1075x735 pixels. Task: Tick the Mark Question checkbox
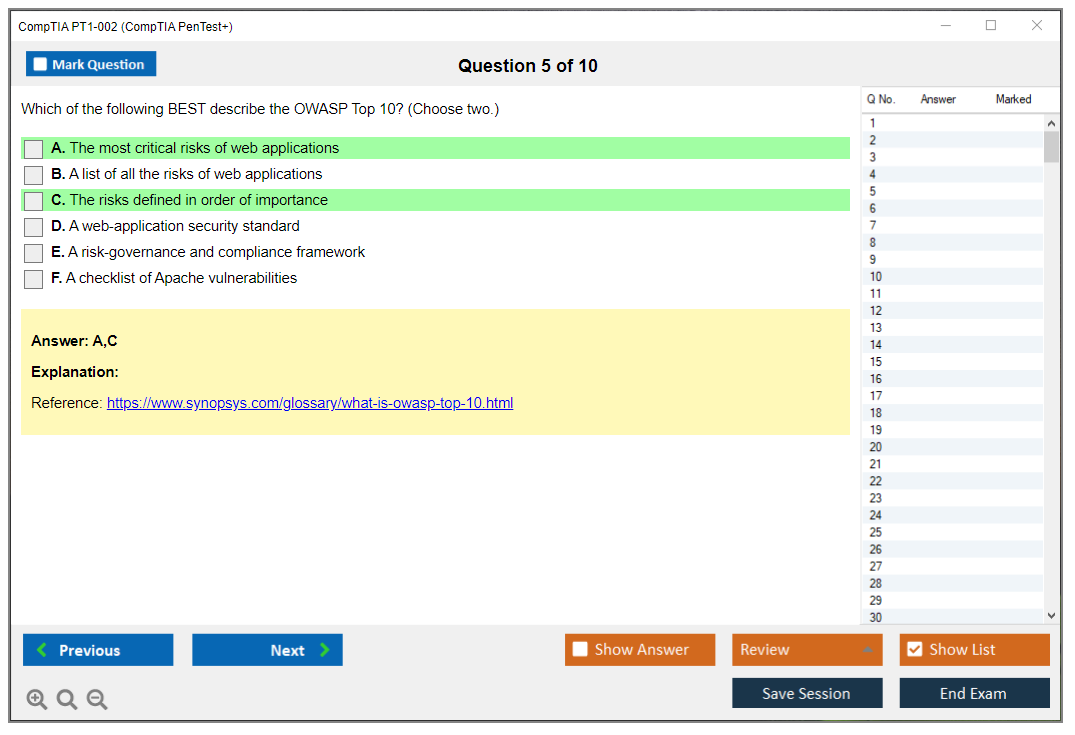click(x=41, y=65)
